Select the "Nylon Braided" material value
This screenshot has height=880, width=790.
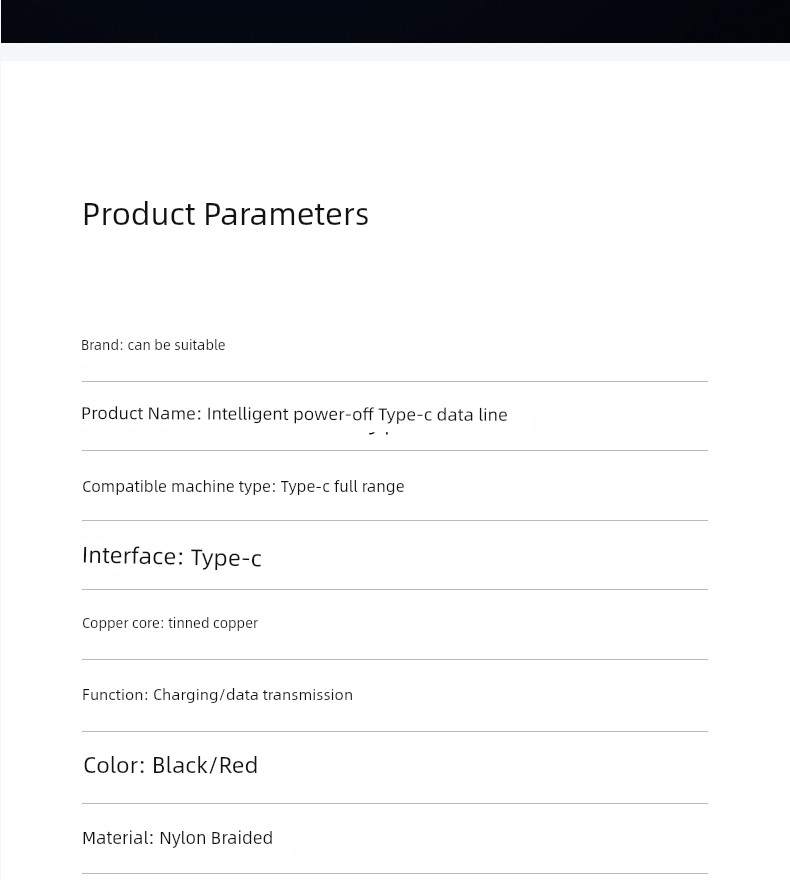[x=216, y=838]
